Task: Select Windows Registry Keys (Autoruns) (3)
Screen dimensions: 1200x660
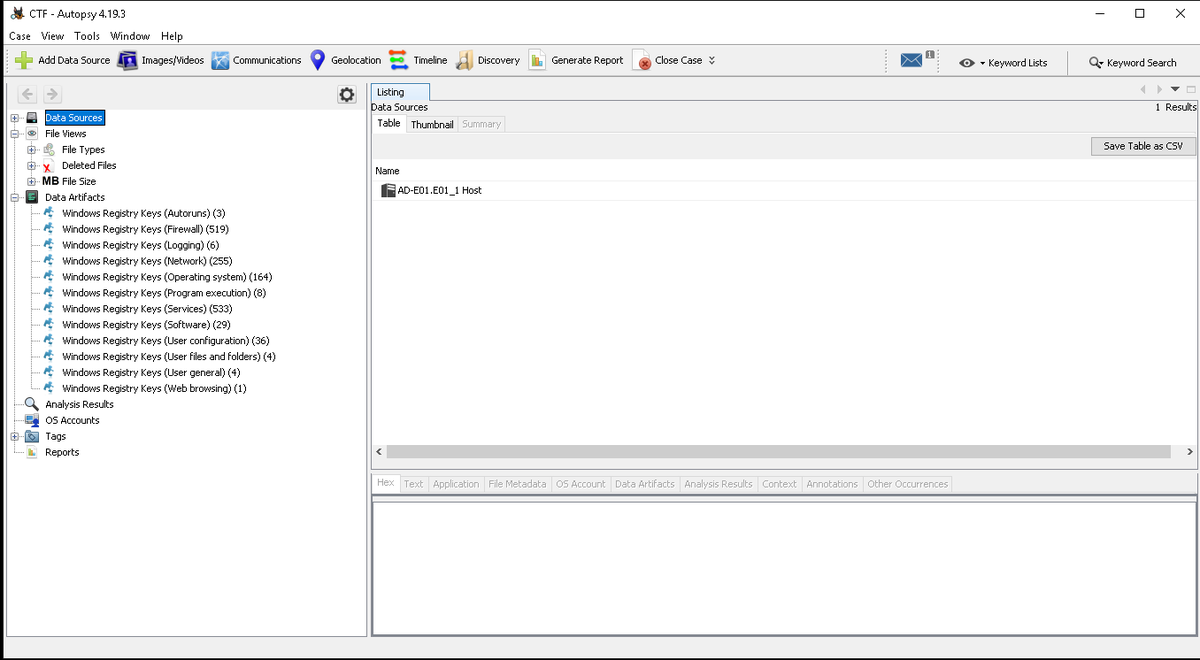Action: click(143, 213)
